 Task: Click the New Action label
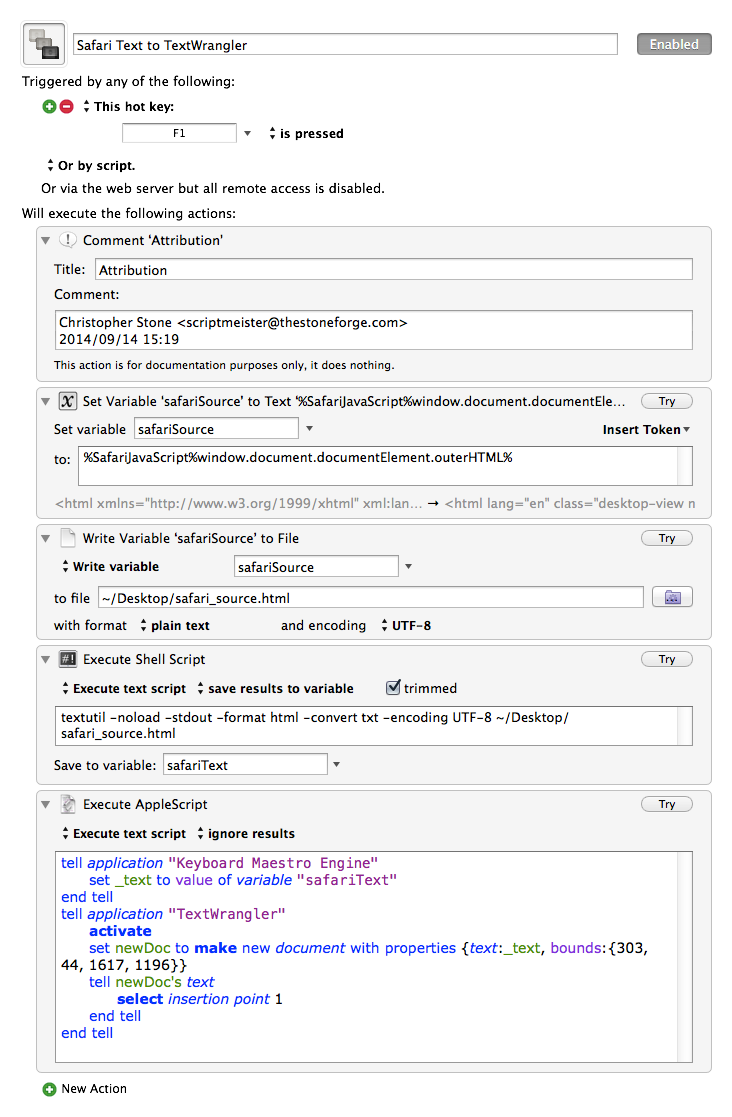tap(94, 1089)
